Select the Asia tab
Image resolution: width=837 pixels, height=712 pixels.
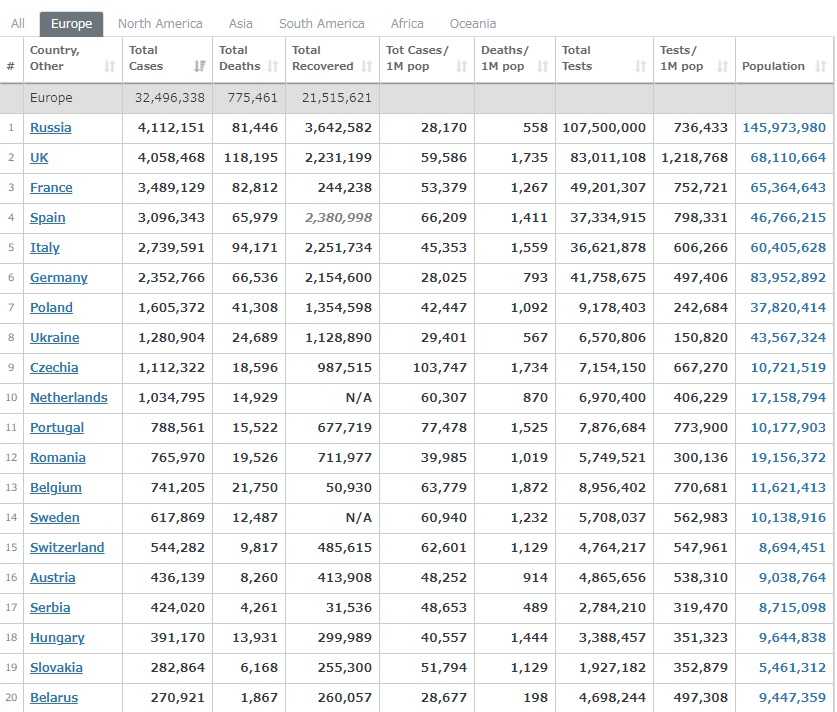[240, 23]
